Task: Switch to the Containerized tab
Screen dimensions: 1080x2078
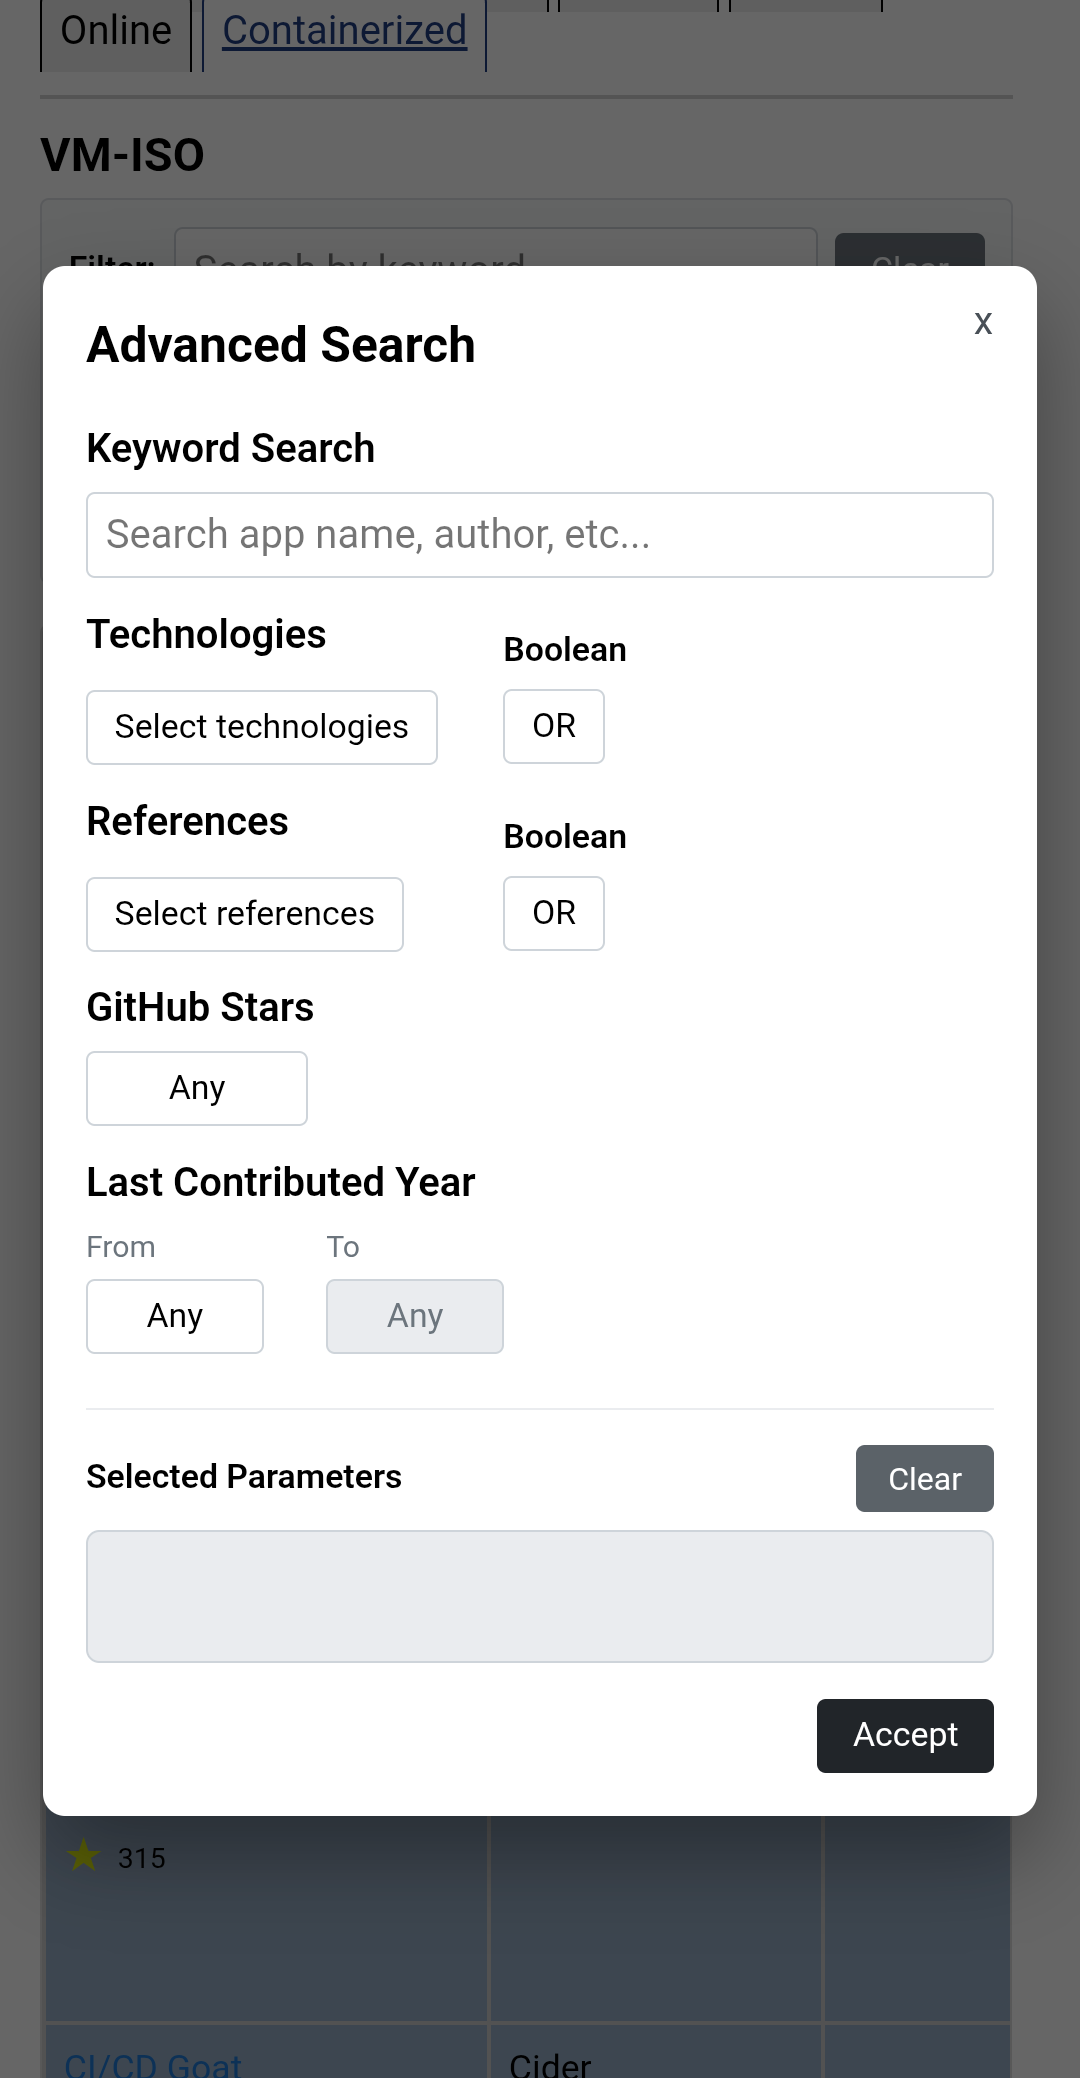Action: (x=343, y=30)
